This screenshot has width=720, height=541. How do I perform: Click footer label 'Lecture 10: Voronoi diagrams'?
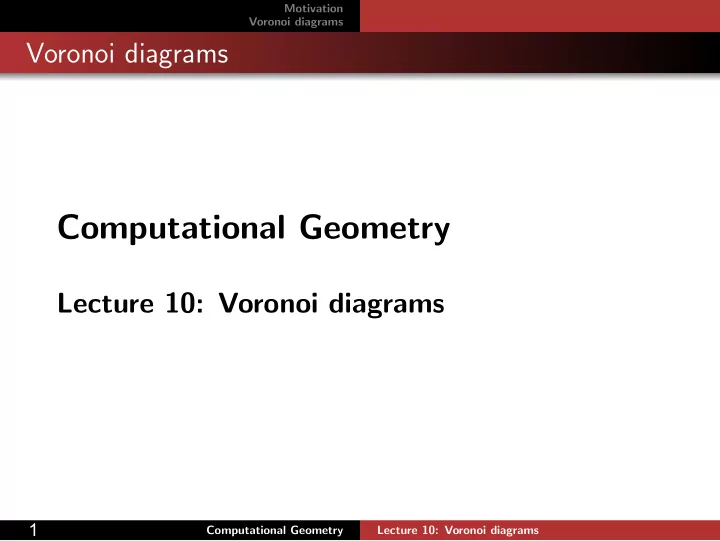tap(458, 530)
